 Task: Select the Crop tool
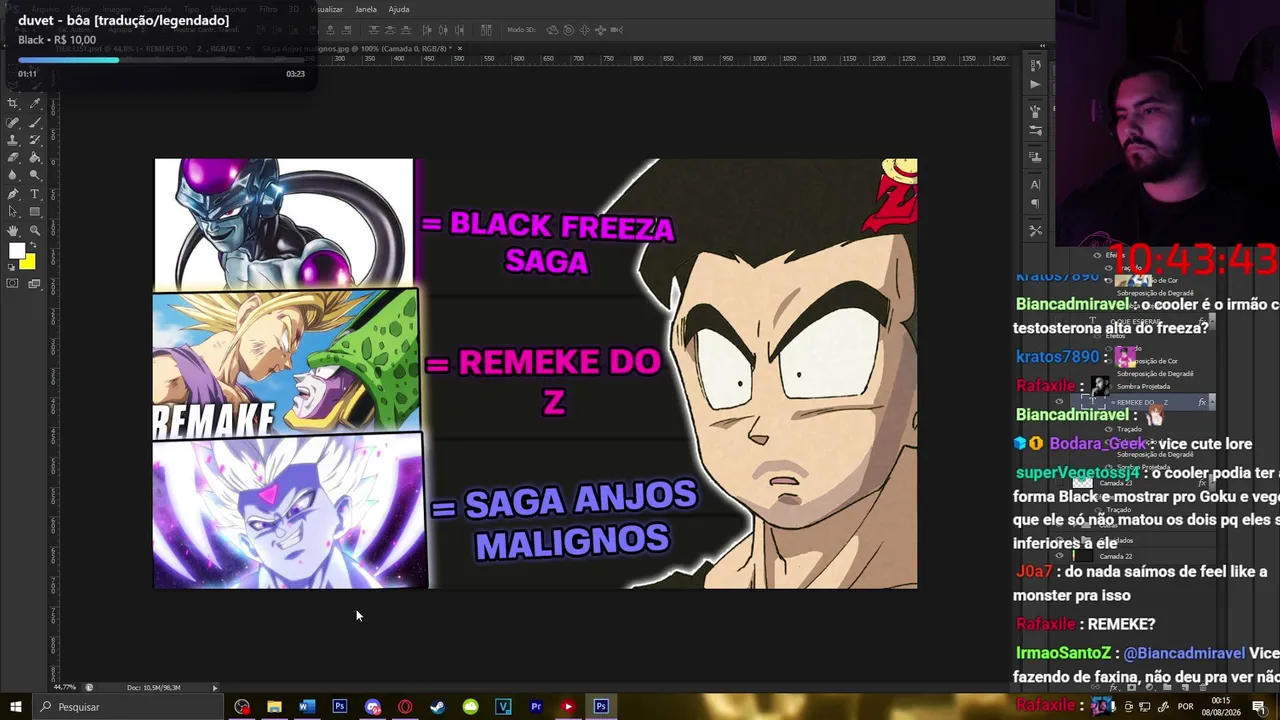(x=13, y=104)
